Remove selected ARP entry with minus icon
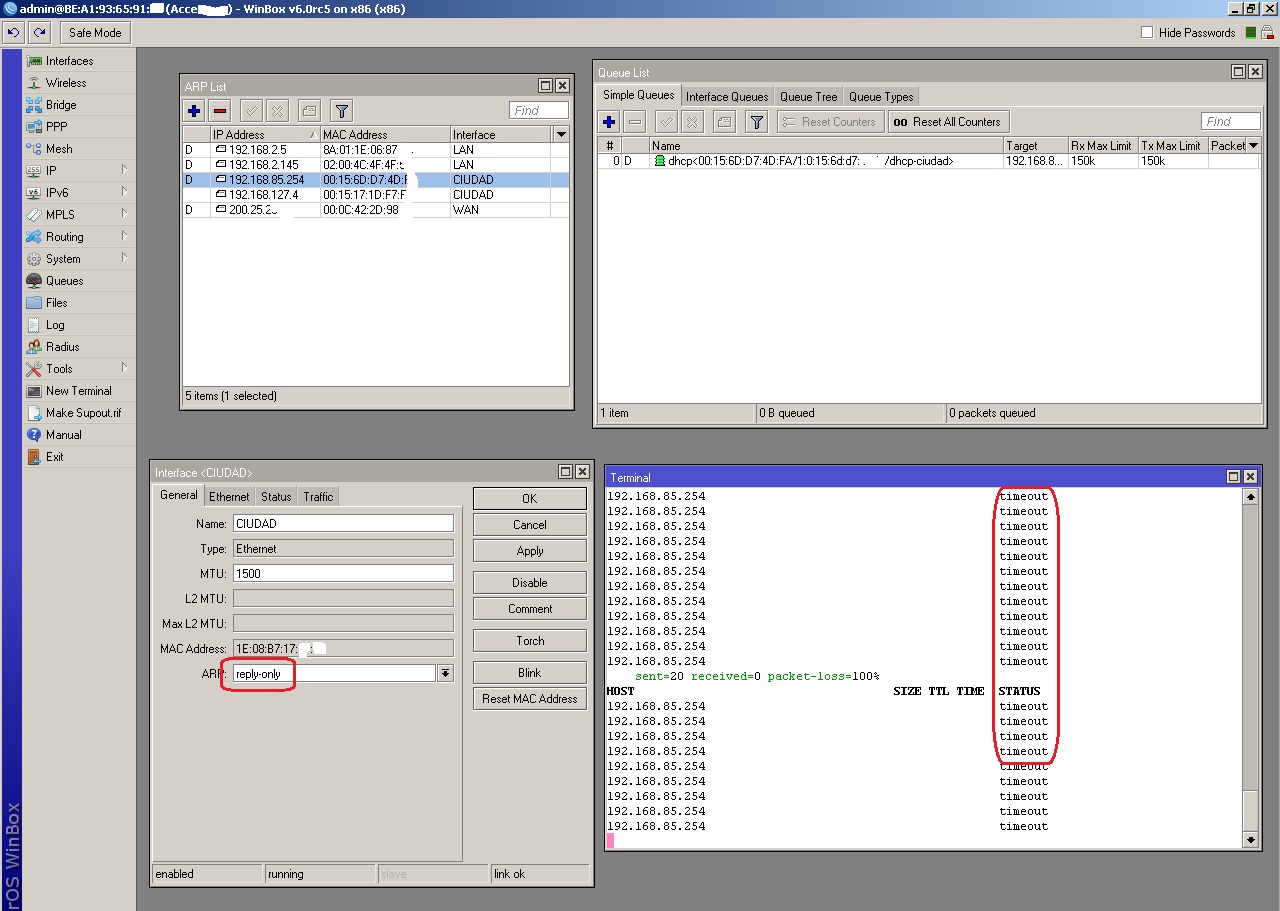This screenshot has width=1280, height=911. point(221,111)
